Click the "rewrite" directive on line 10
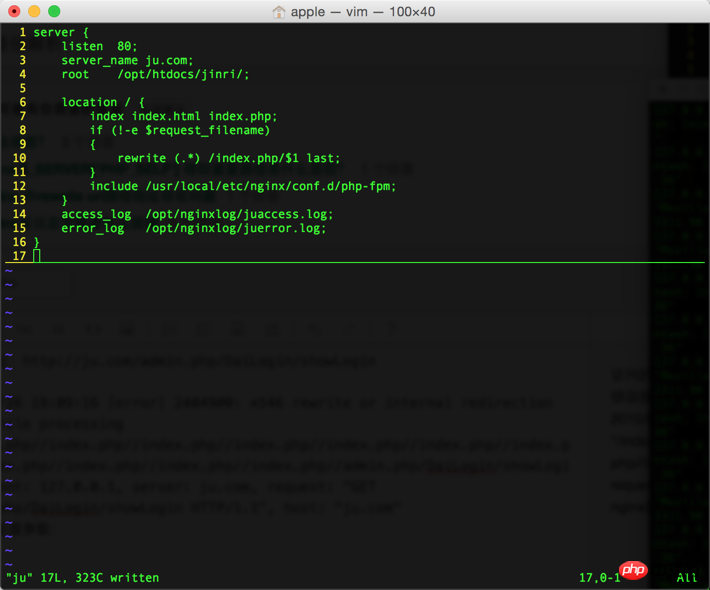 click(142, 158)
